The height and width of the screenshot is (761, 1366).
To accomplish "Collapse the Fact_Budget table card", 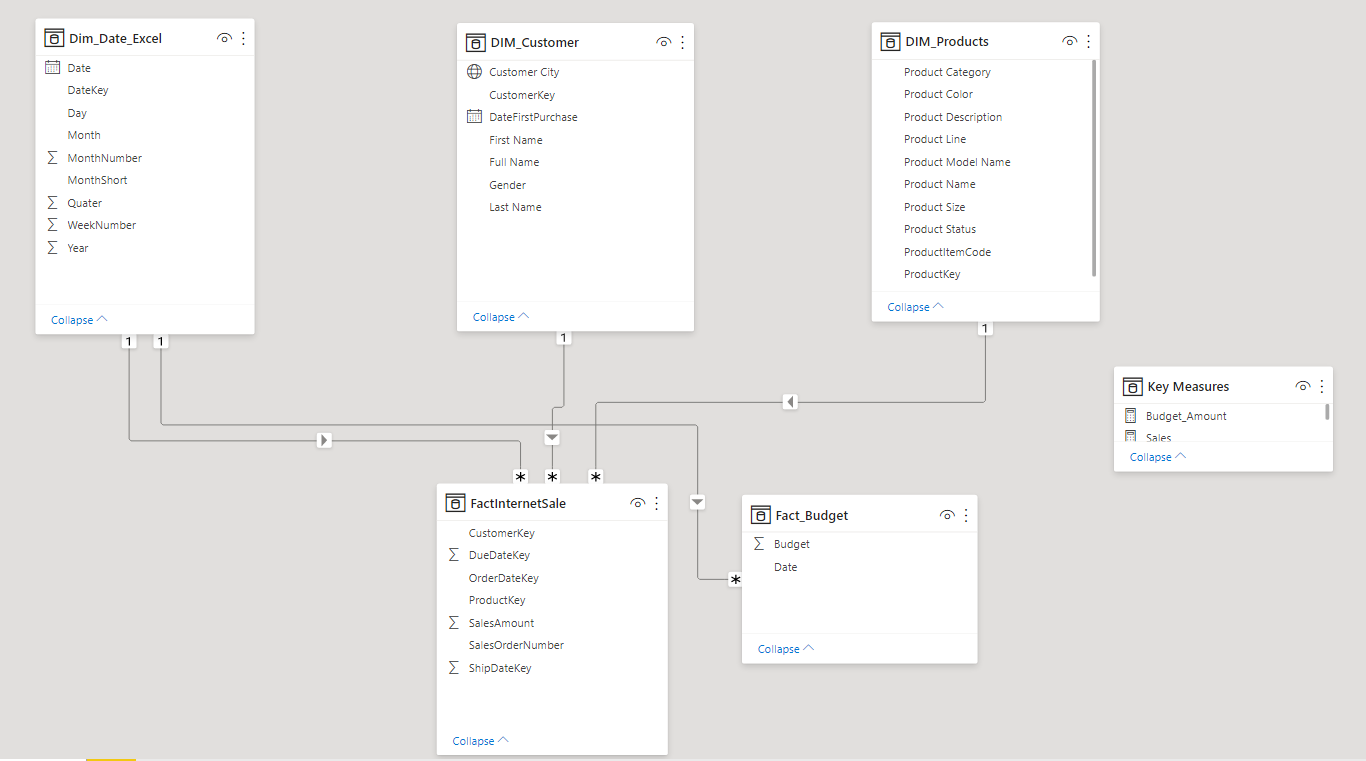I will tap(786, 649).
